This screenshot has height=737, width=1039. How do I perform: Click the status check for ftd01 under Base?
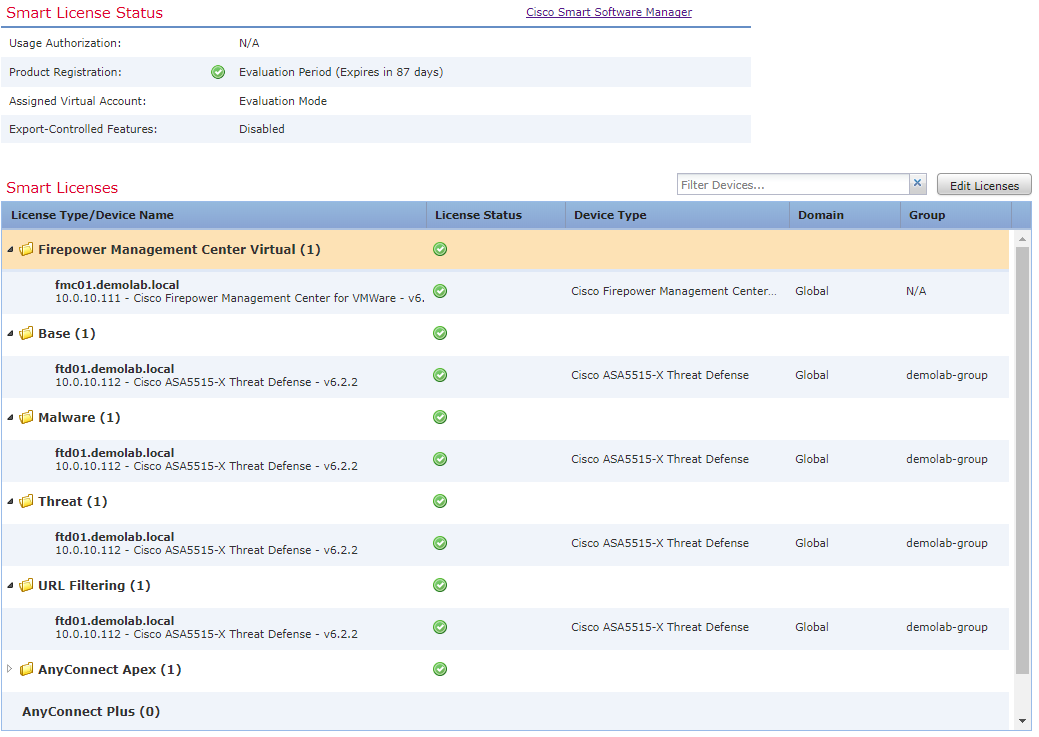(440, 375)
